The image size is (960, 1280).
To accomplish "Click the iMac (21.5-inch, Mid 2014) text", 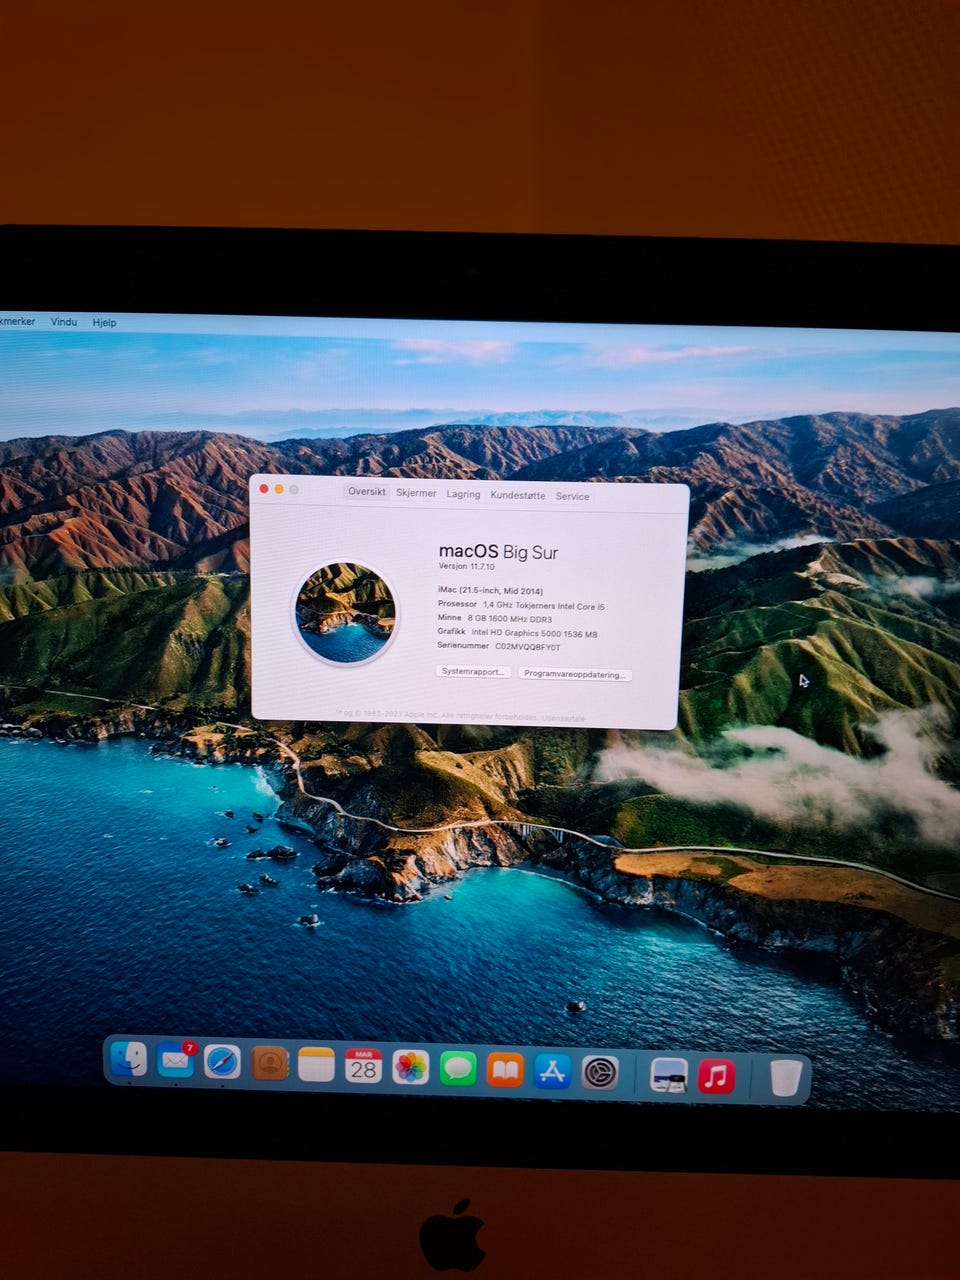I will [x=490, y=591].
